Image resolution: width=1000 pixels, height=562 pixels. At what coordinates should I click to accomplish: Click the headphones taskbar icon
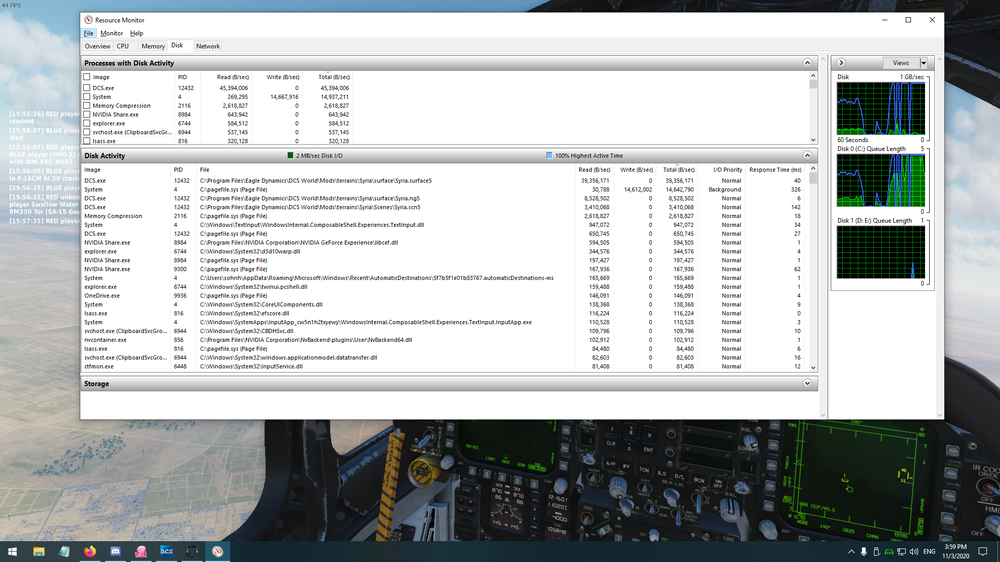192,551
